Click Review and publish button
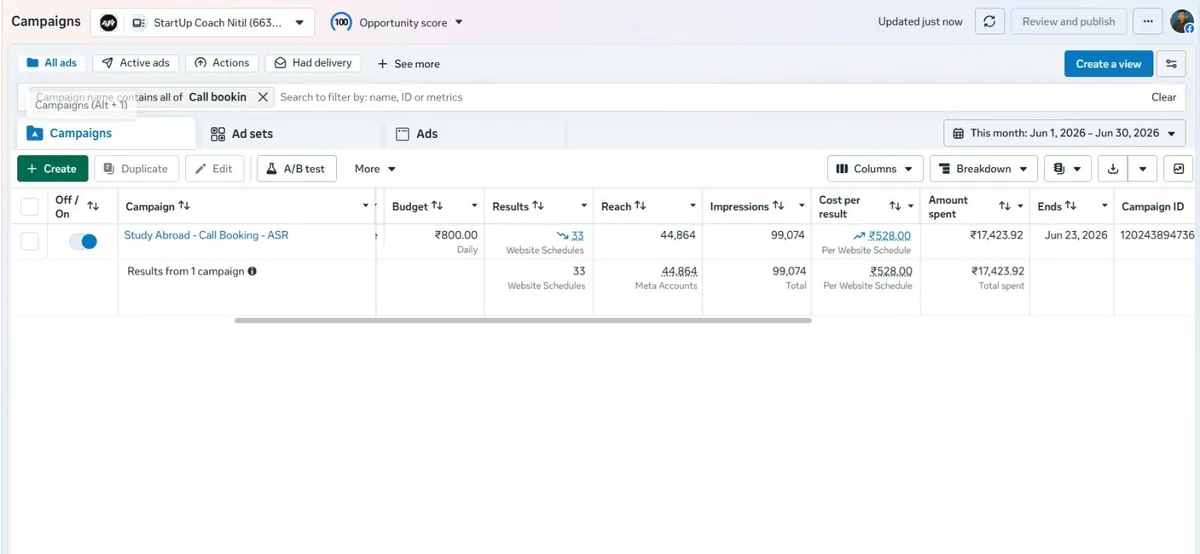Viewport: 1200px width, 554px height. tap(1069, 22)
